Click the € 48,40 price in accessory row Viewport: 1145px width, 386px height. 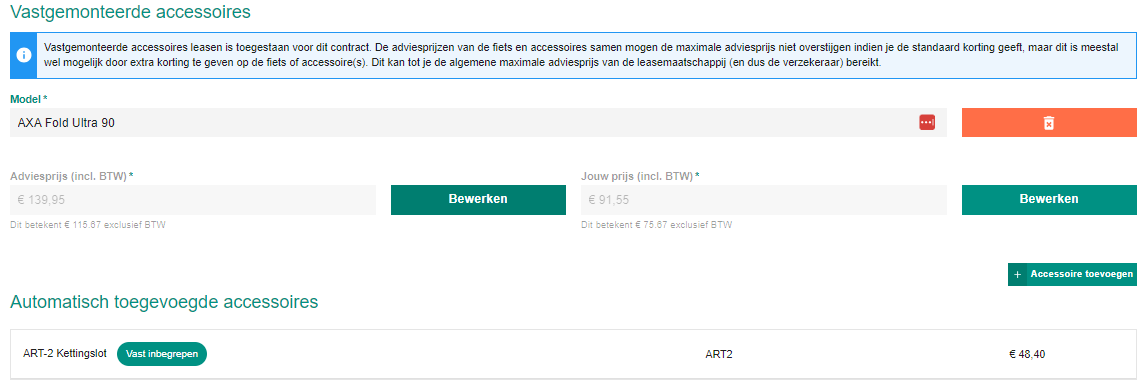tap(1027, 355)
